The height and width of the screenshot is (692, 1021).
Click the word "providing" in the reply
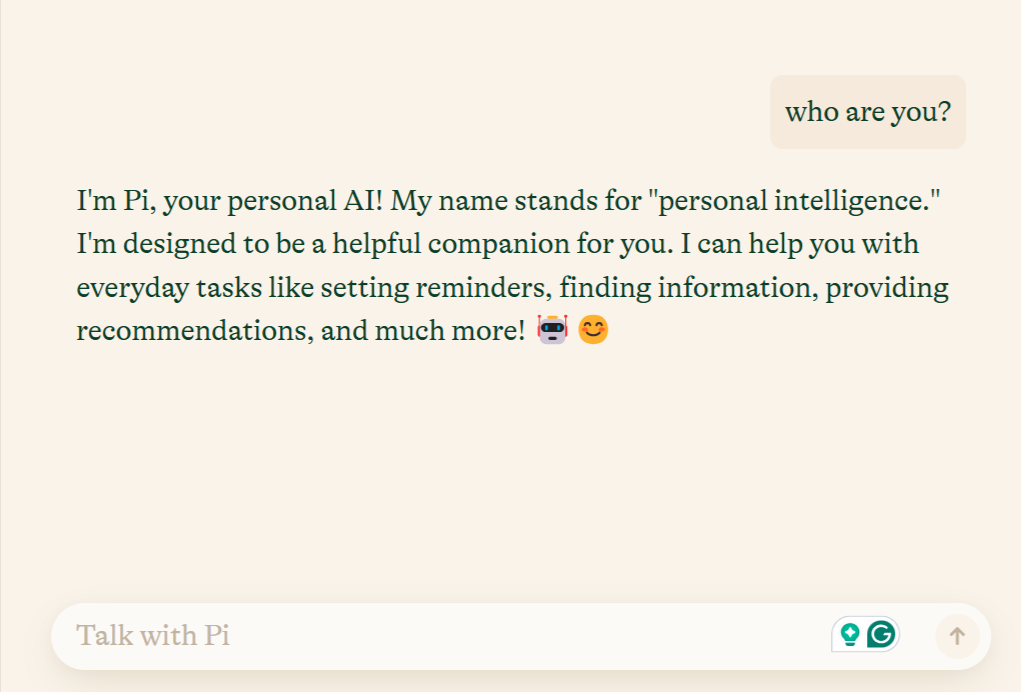(887, 288)
